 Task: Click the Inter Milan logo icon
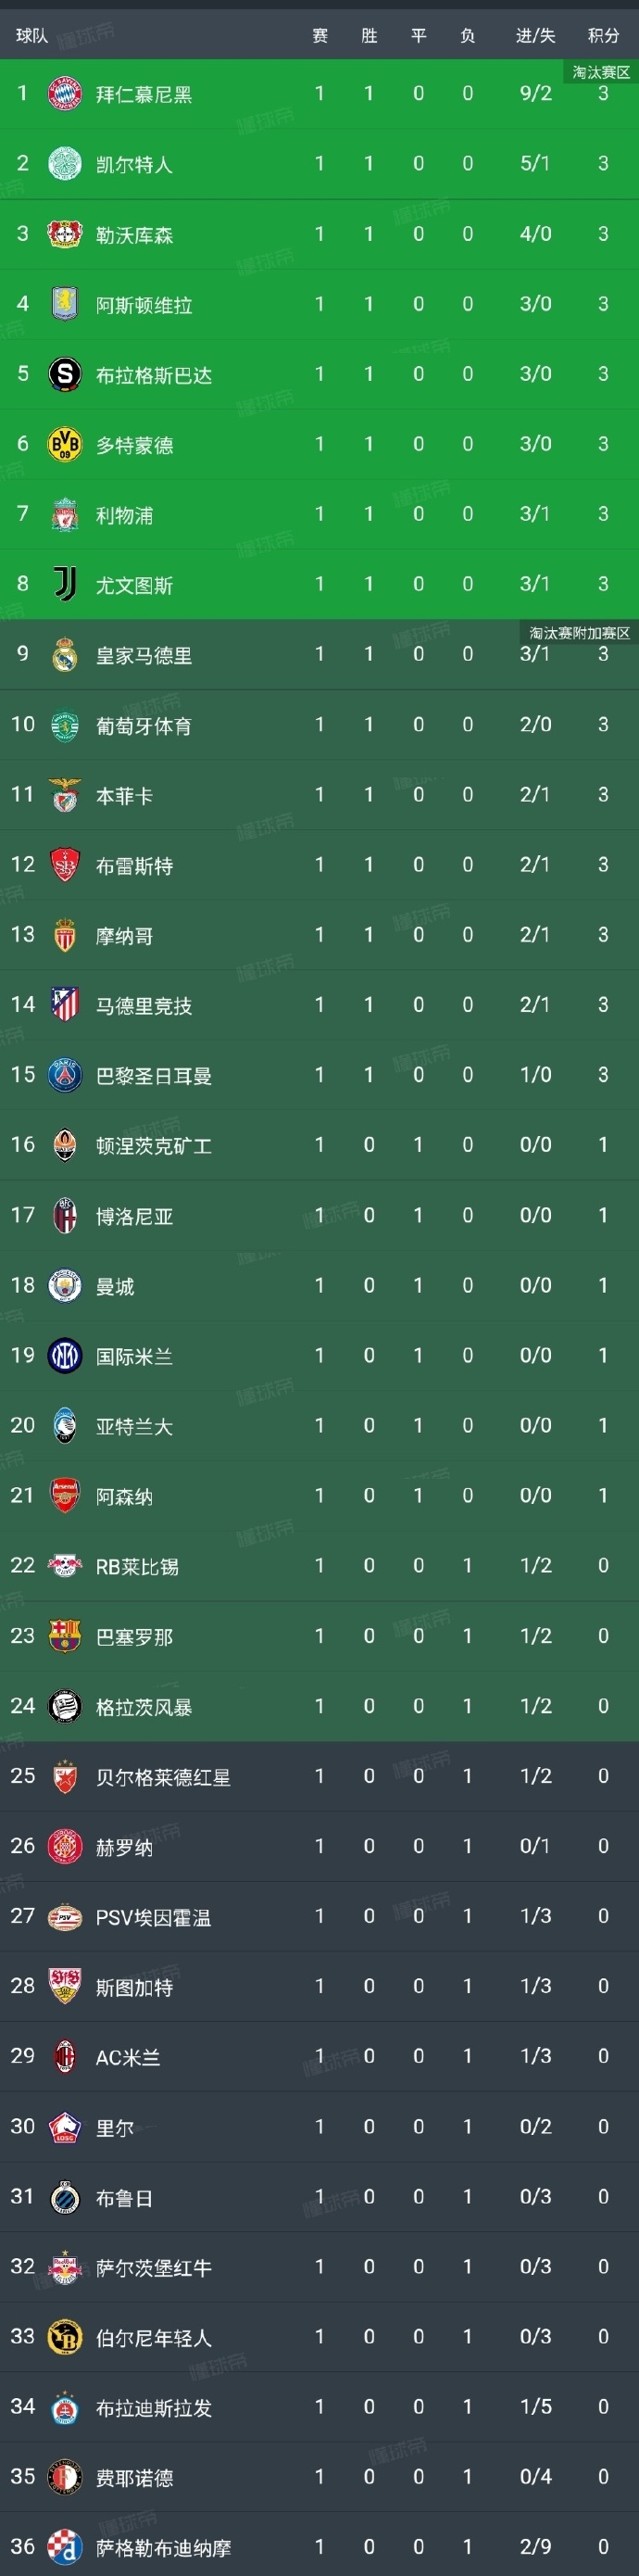[x=65, y=1355]
